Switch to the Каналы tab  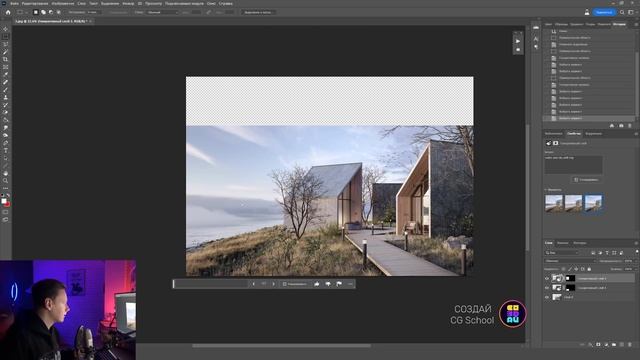[x=563, y=243]
